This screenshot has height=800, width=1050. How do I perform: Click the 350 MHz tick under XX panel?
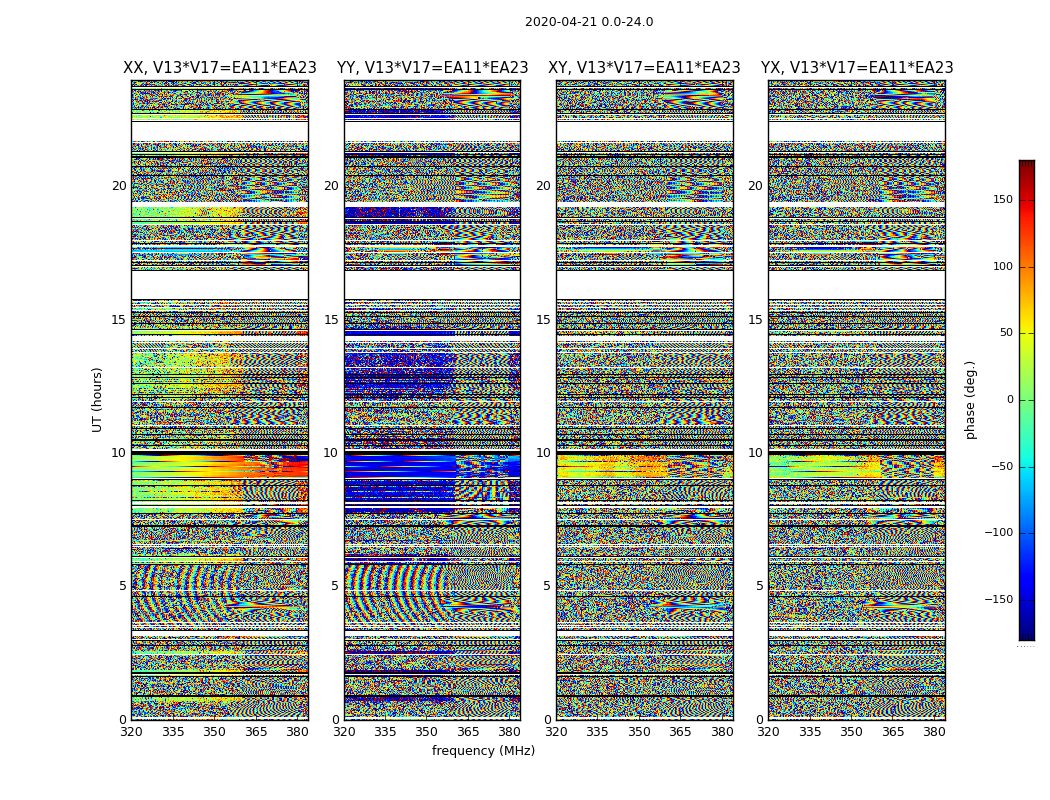coord(214,732)
